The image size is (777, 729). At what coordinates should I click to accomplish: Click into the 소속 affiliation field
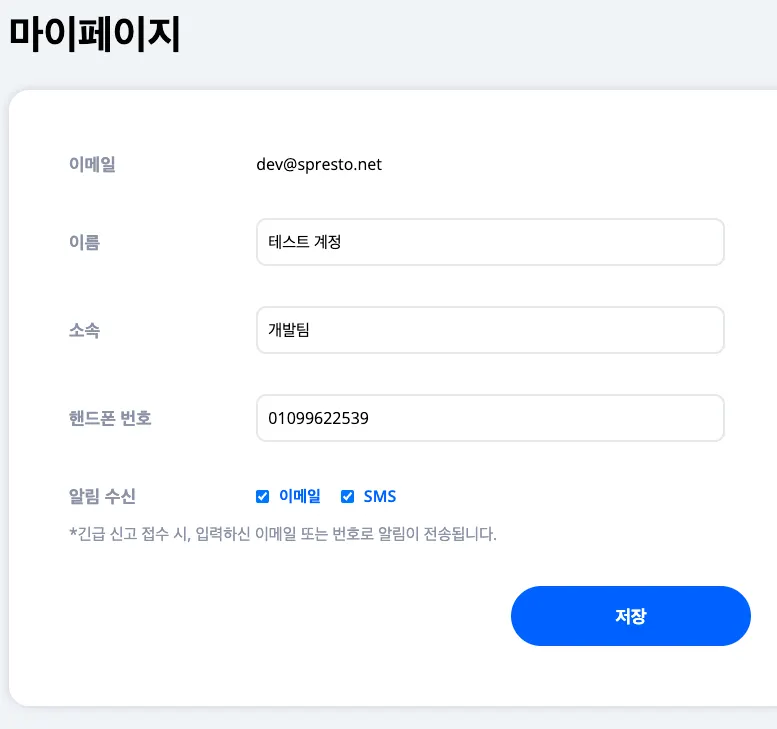pyautogui.click(x=490, y=330)
